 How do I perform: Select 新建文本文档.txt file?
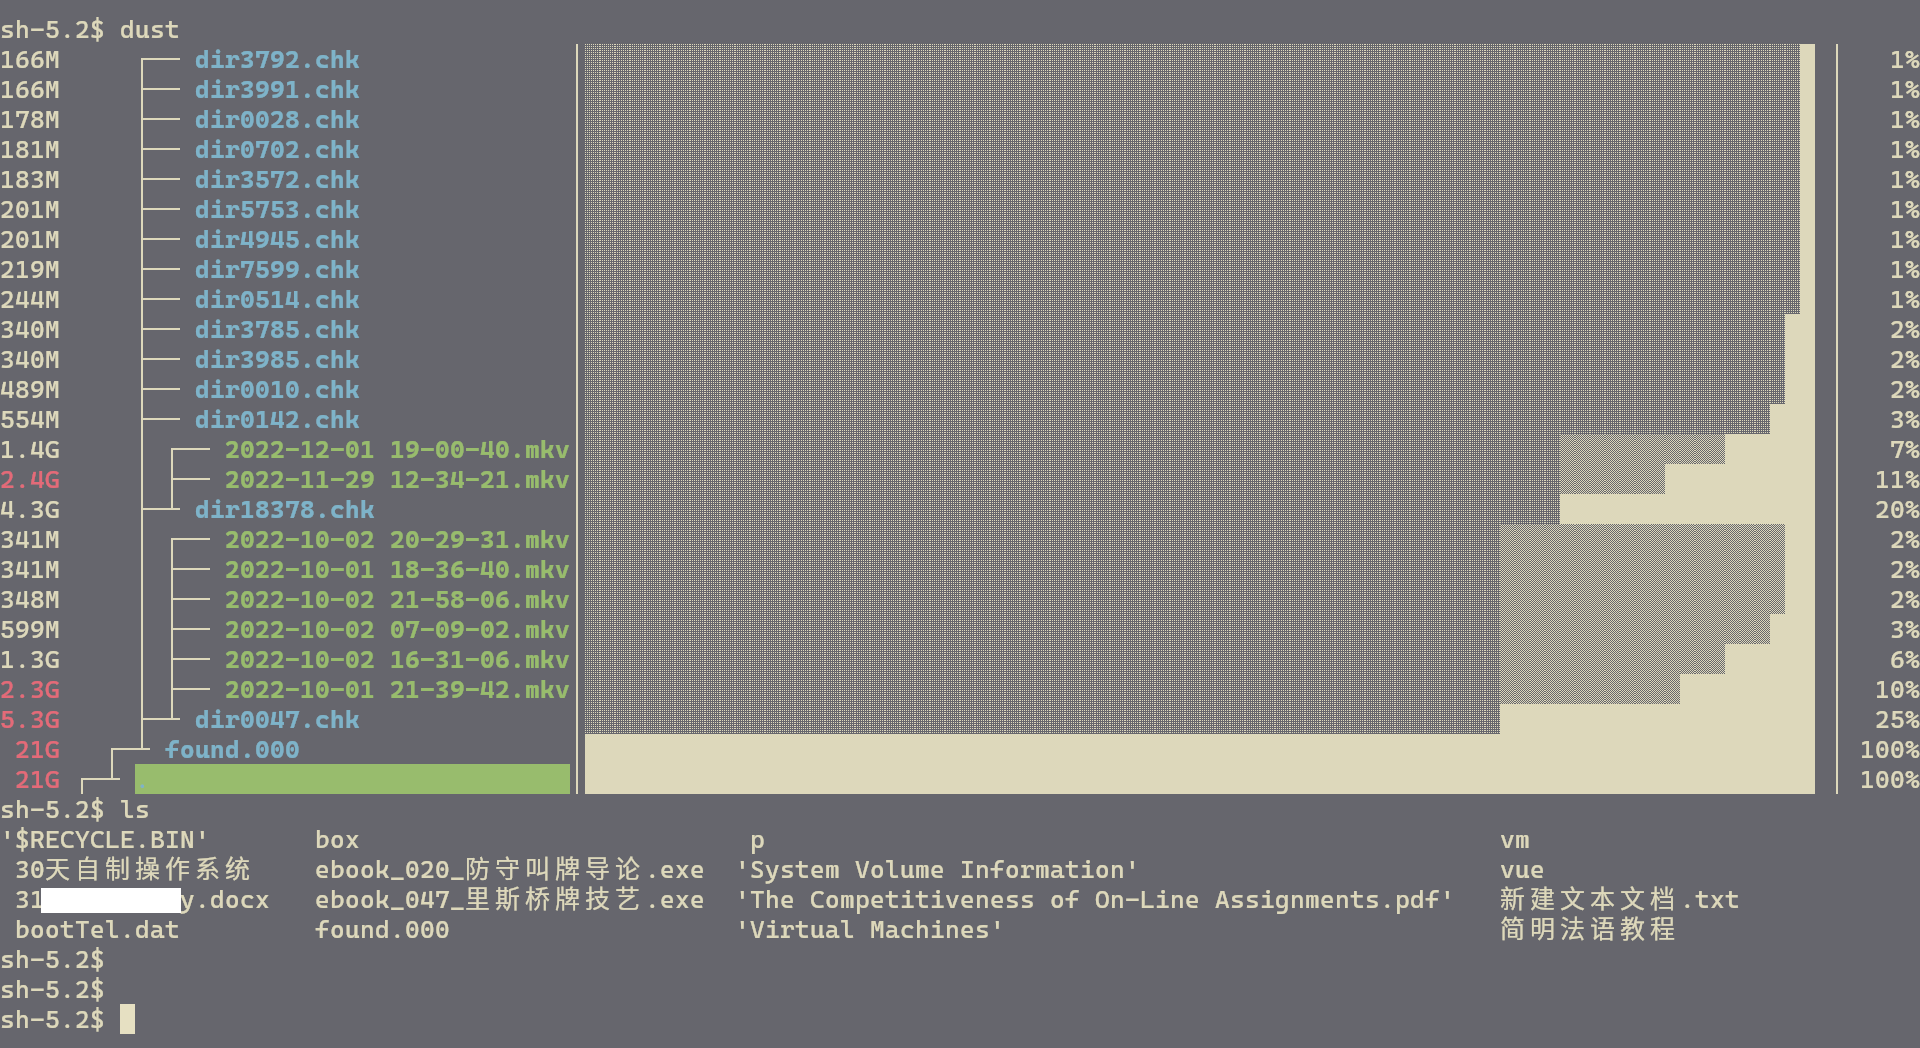point(1617,899)
